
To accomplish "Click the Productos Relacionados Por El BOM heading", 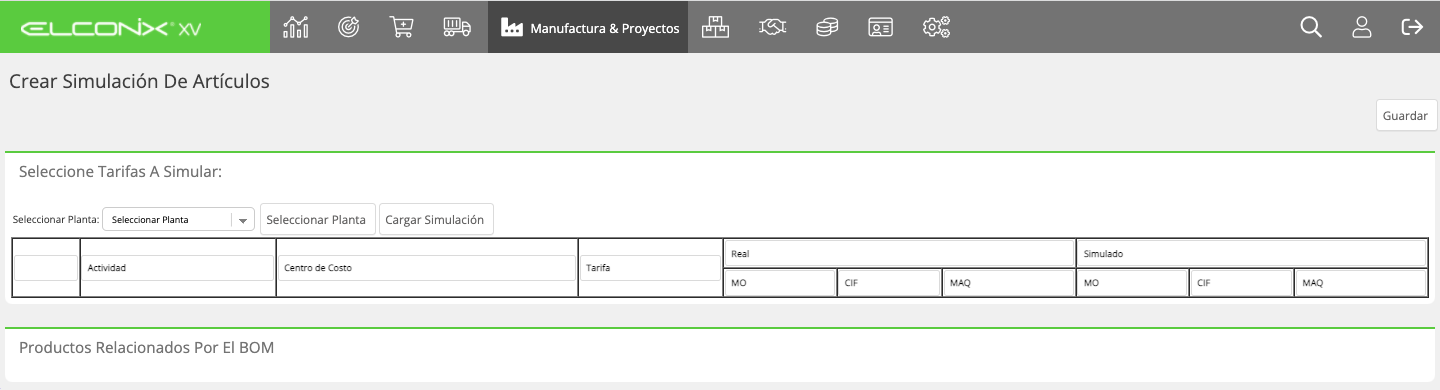I will click(x=146, y=348).
